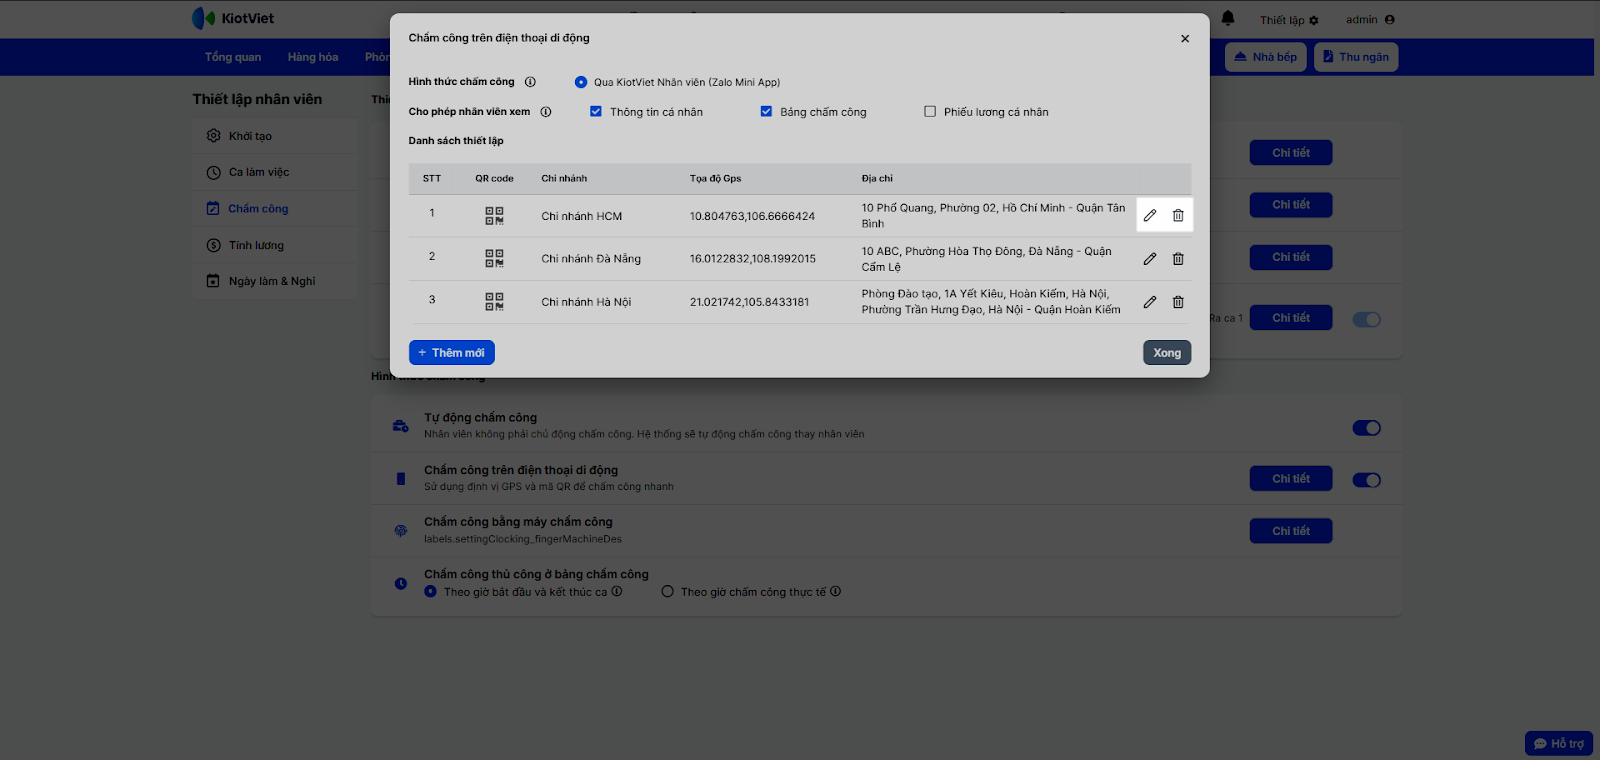Open QR code of Chi nhánh HCM
This screenshot has width=1600, height=760.
tap(494, 215)
